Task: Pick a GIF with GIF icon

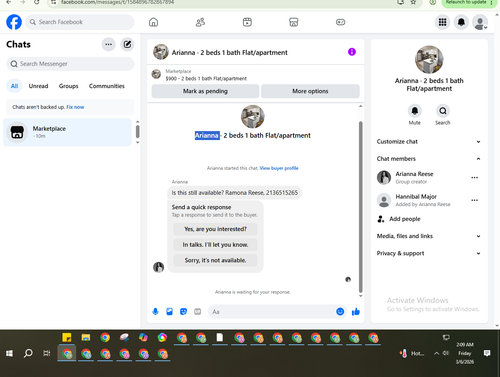Action: tap(198, 312)
